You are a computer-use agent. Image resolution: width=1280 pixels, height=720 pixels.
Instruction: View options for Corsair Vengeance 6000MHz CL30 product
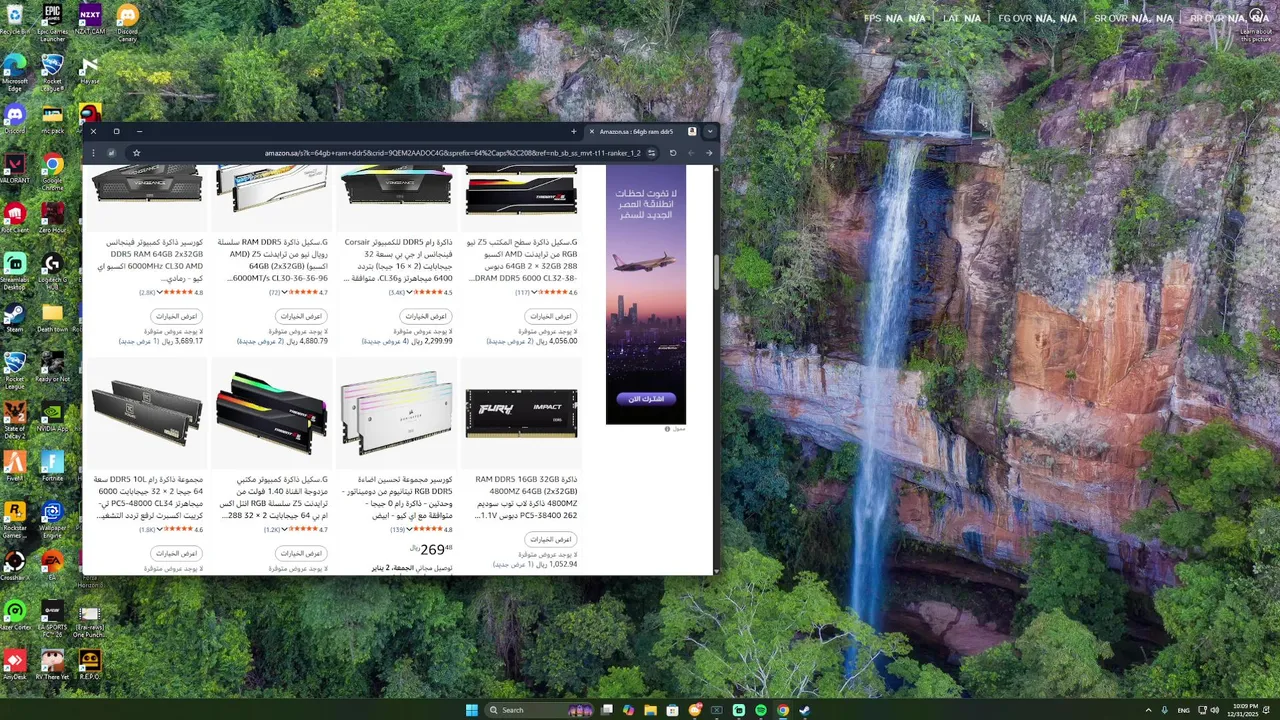click(x=177, y=316)
